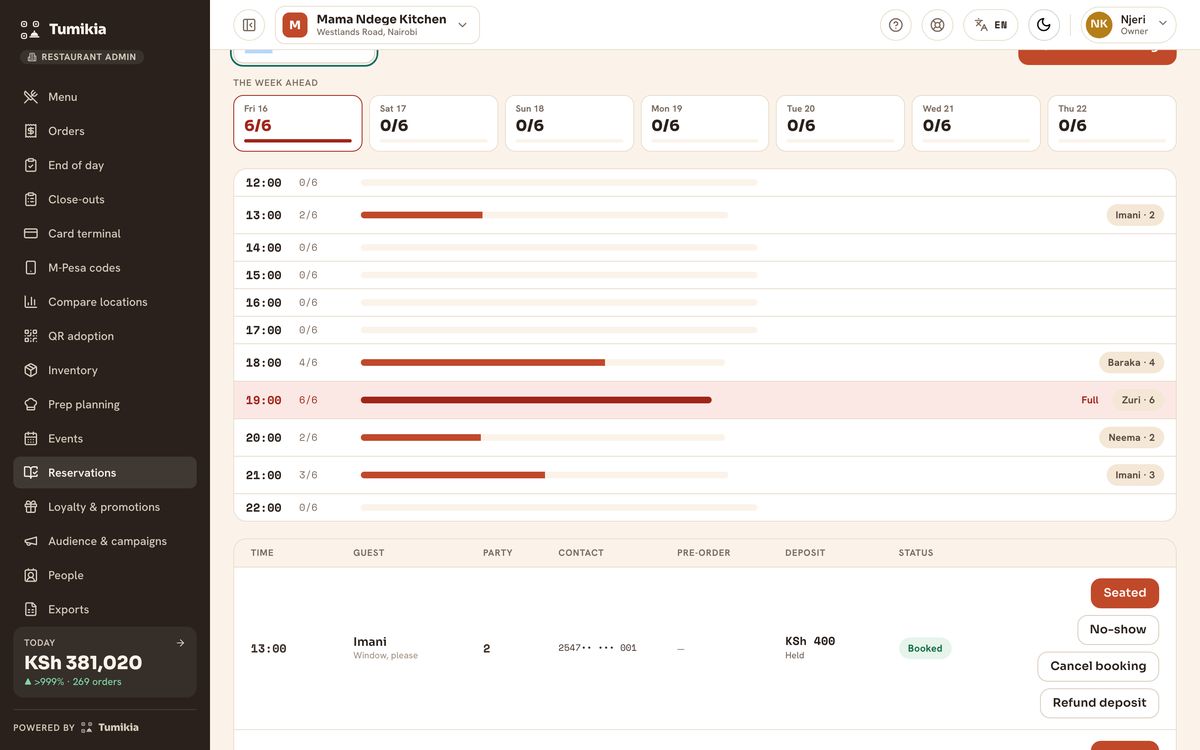1200x750 pixels.
Task: Click the Cancel booking button
Action: point(1098,667)
